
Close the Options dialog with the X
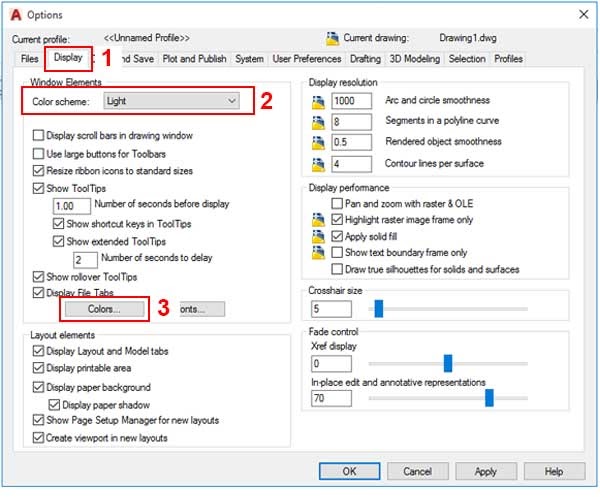coord(584,15)
